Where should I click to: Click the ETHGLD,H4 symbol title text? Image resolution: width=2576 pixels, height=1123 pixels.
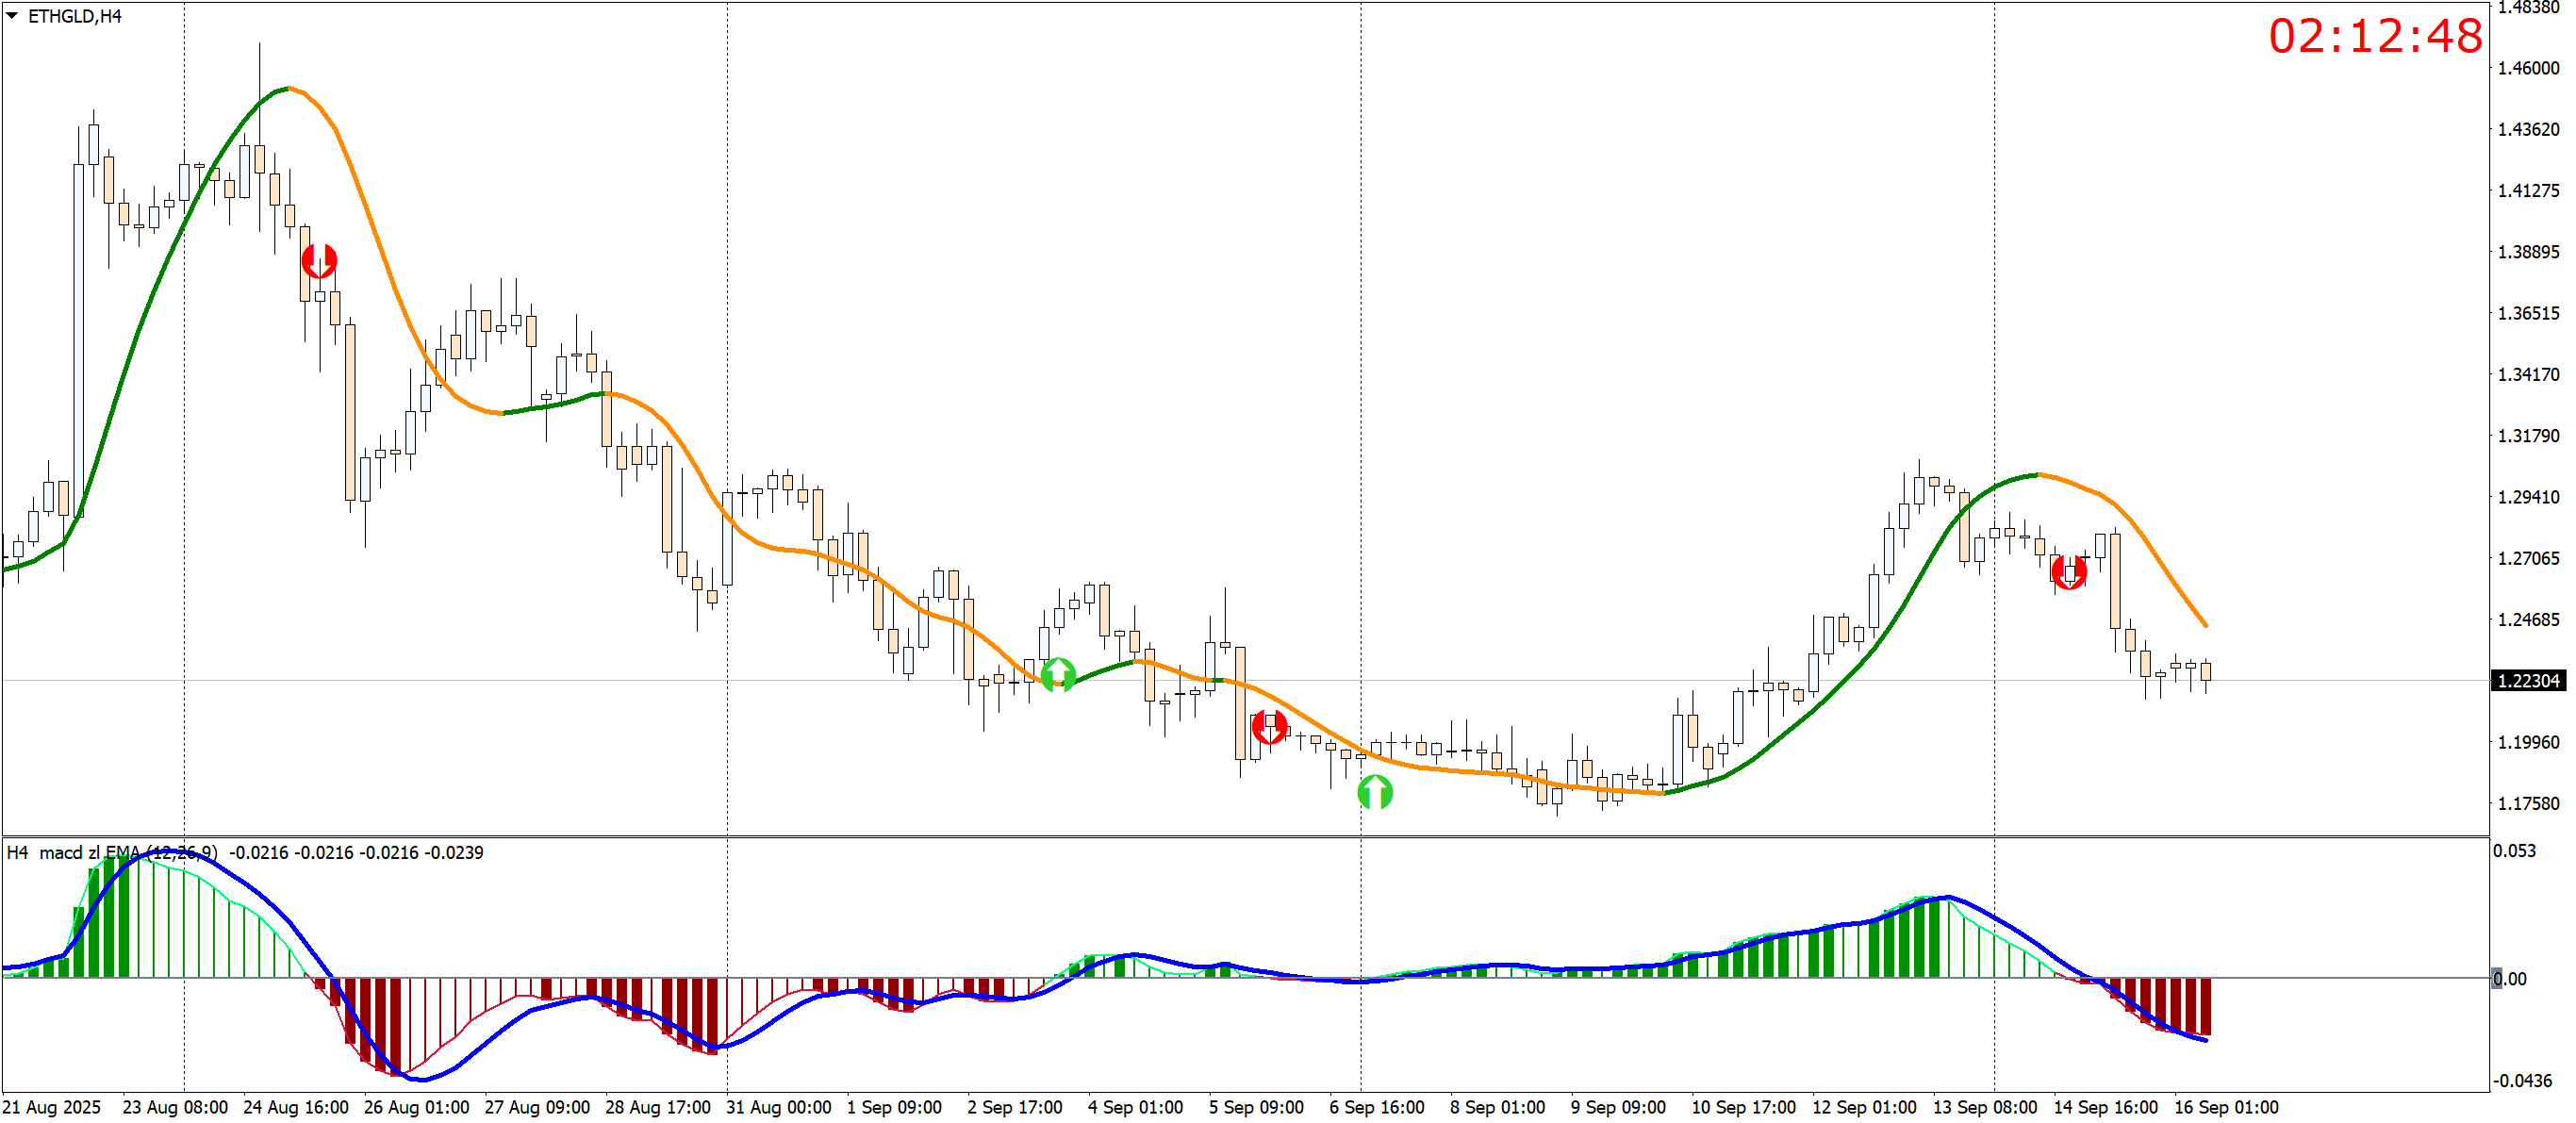pos(75,16)
